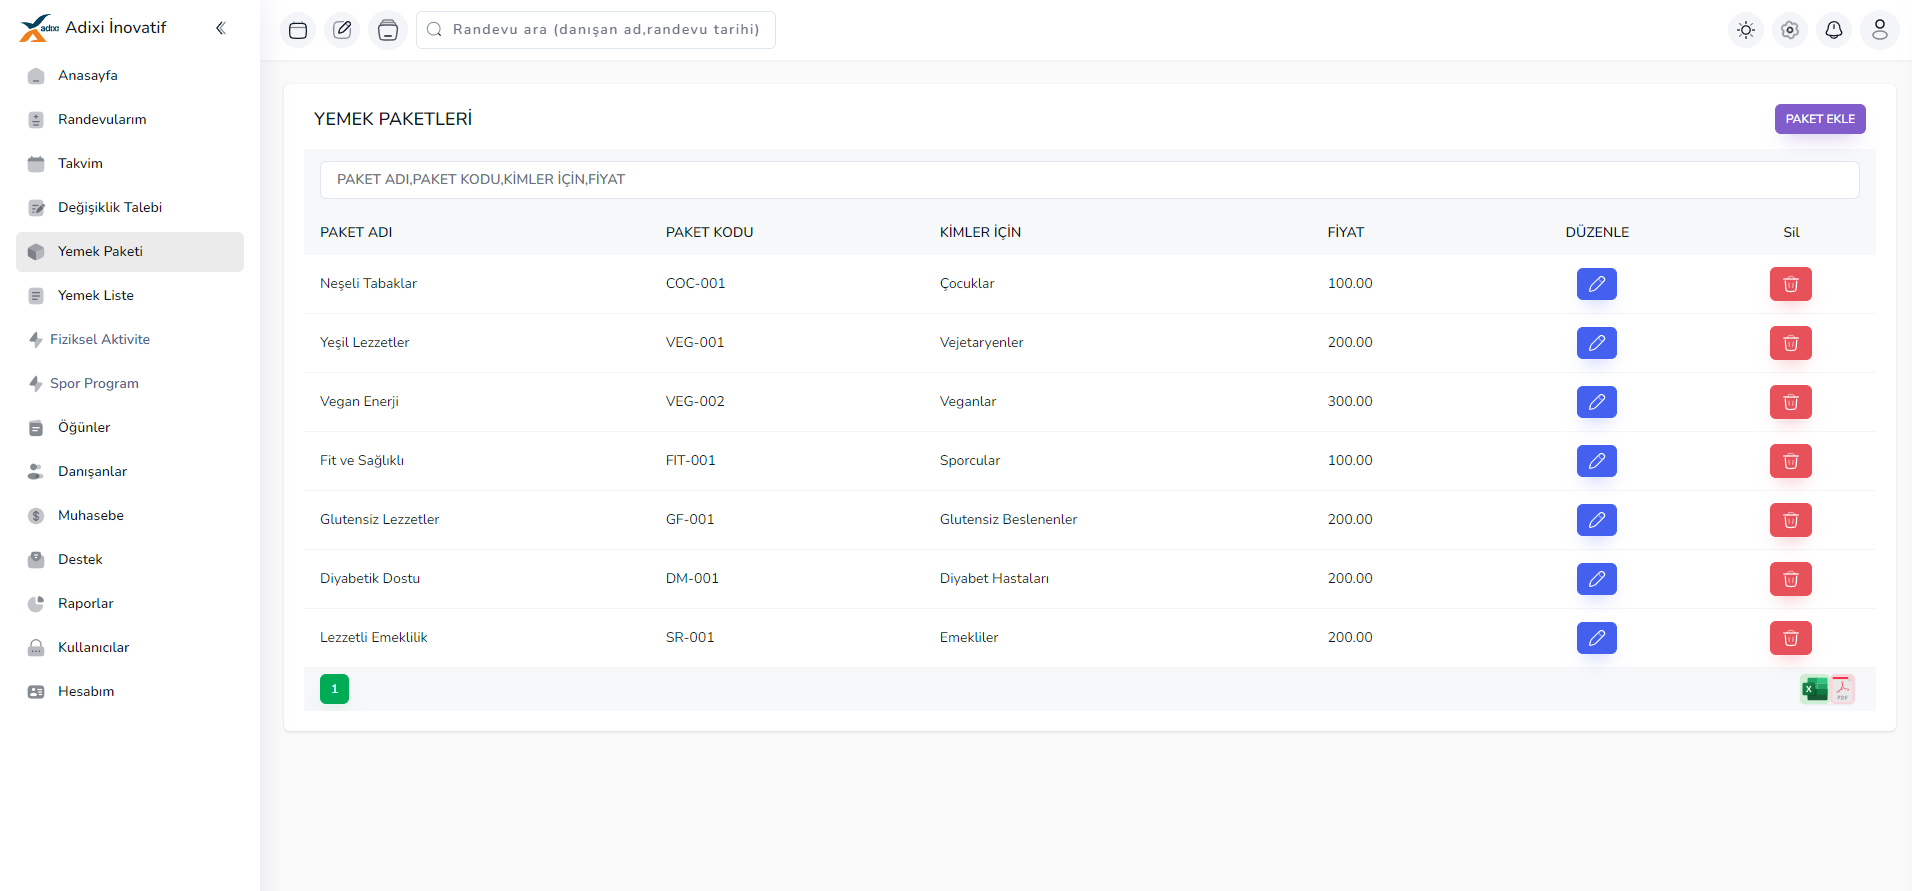
Task: Edit the Fit ve Sağlıklı package
Action: tap(1597, 461)
